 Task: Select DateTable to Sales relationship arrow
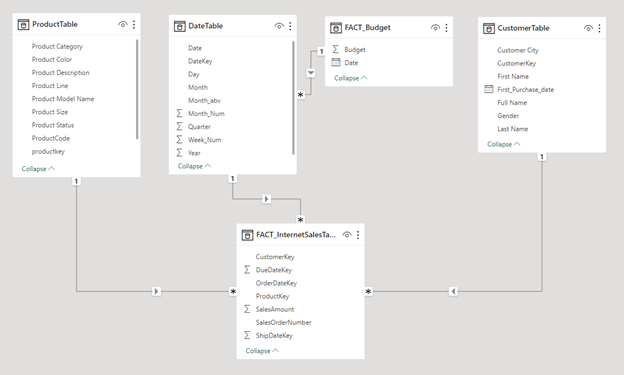click(x=266, y=199)
